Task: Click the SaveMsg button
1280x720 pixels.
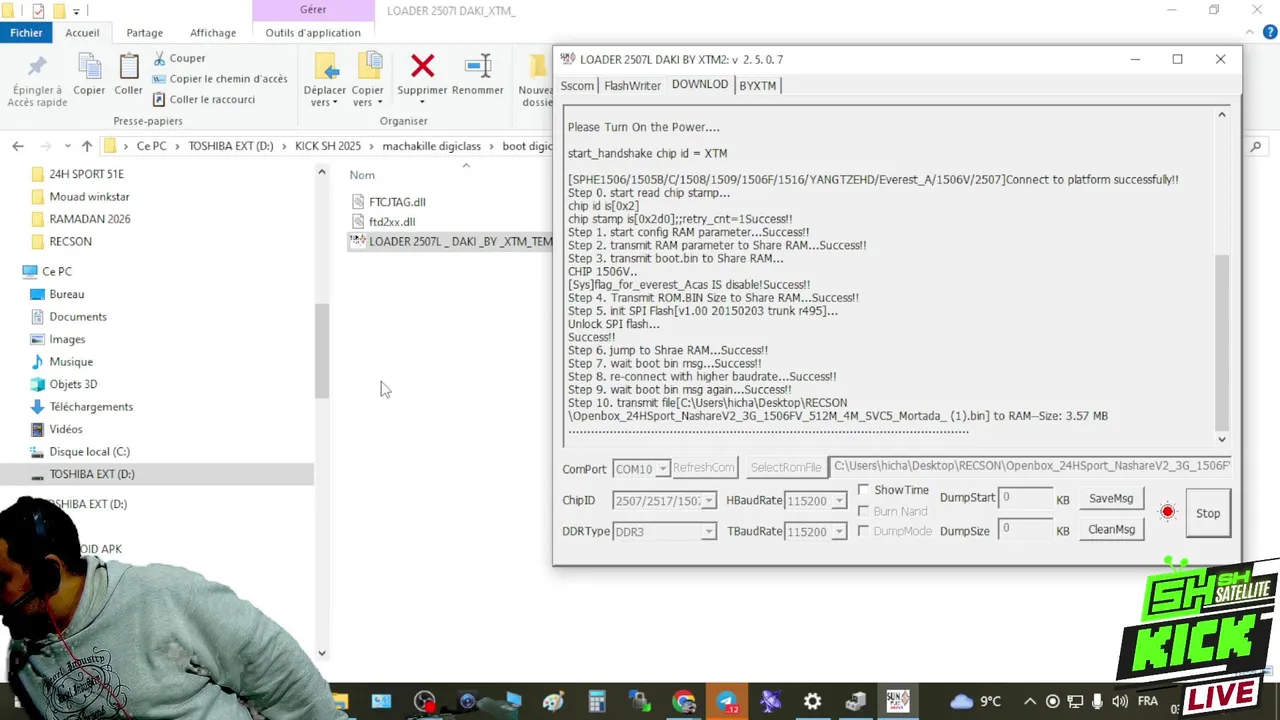Action: pos(1111,498)
